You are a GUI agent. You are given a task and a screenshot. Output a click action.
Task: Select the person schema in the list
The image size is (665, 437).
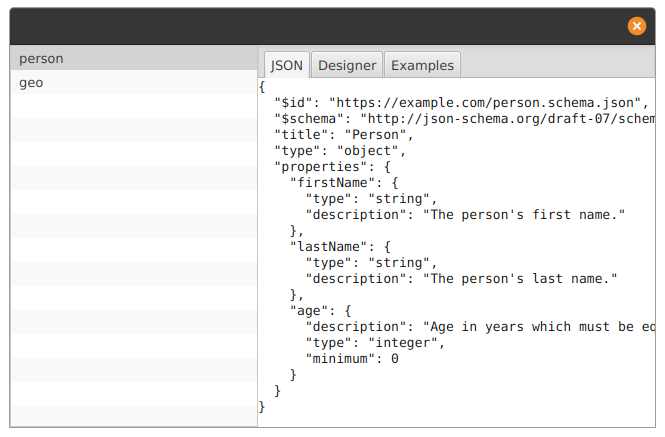[134, 58]
